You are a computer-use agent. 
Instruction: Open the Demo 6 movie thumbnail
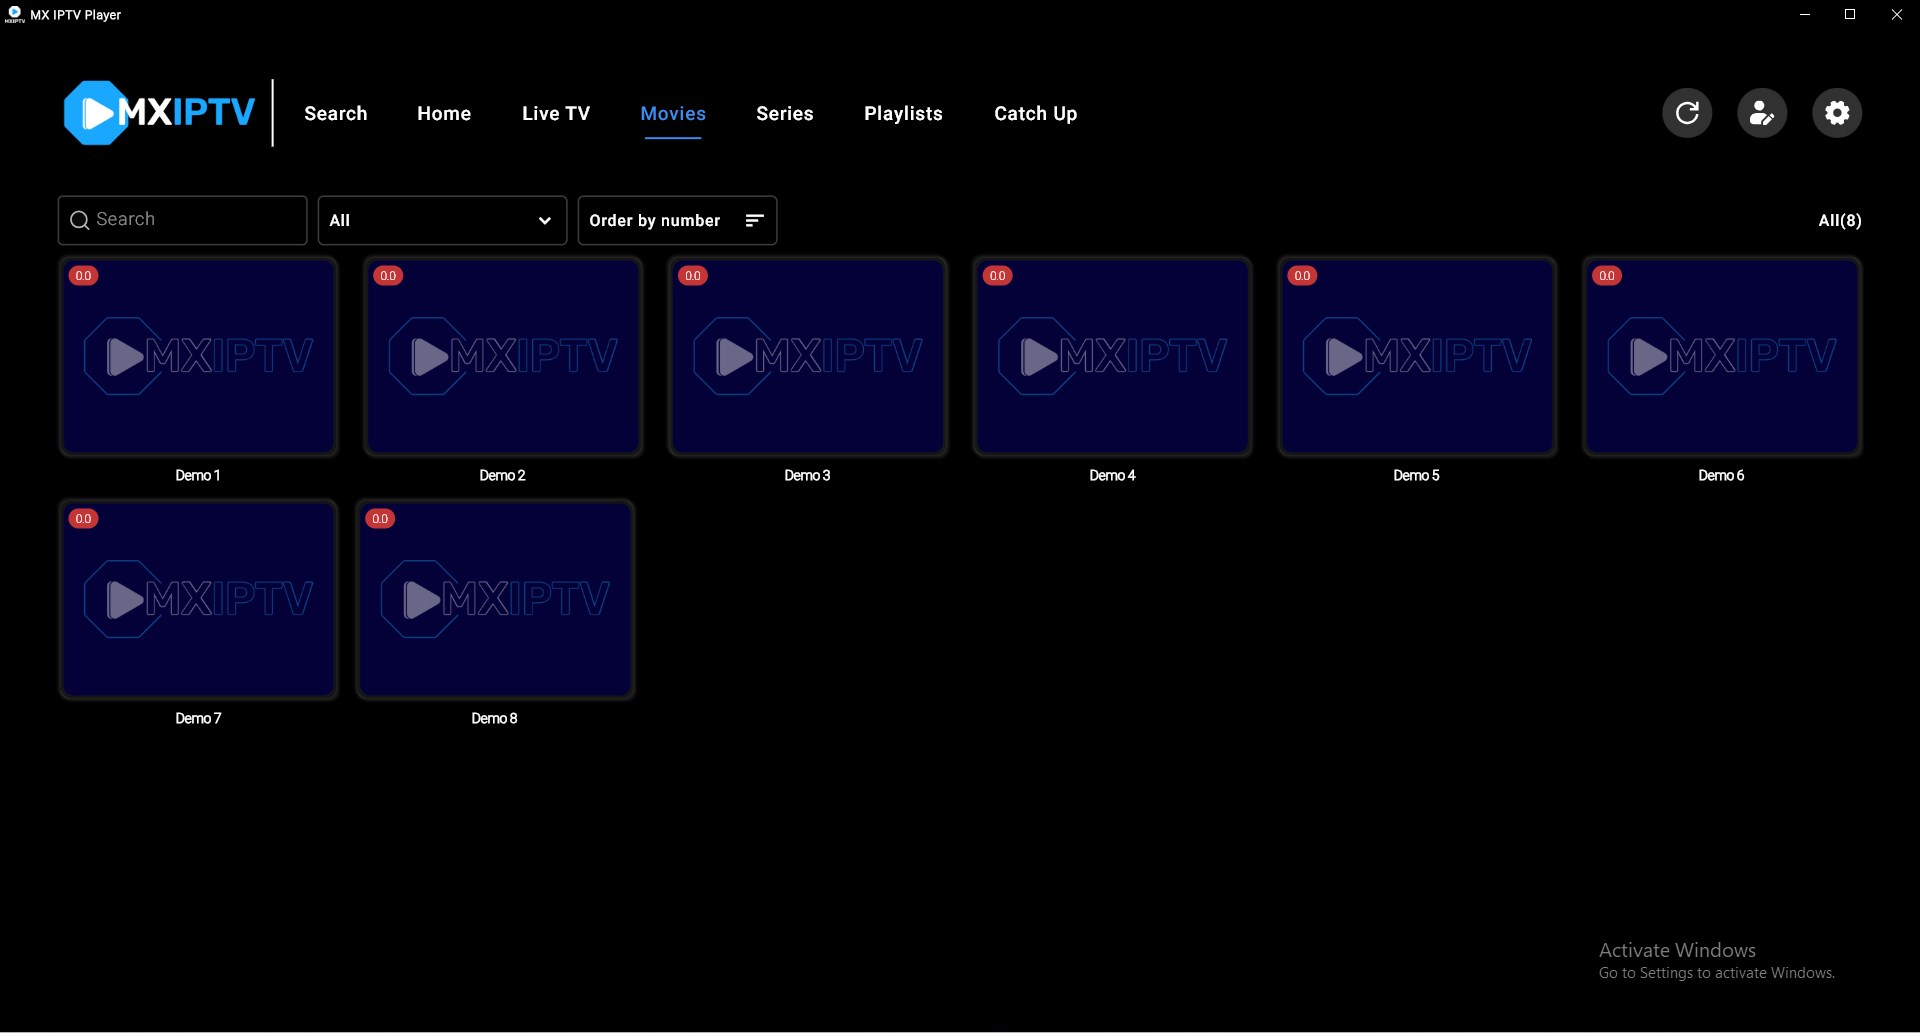click(x=1722, y=357)
